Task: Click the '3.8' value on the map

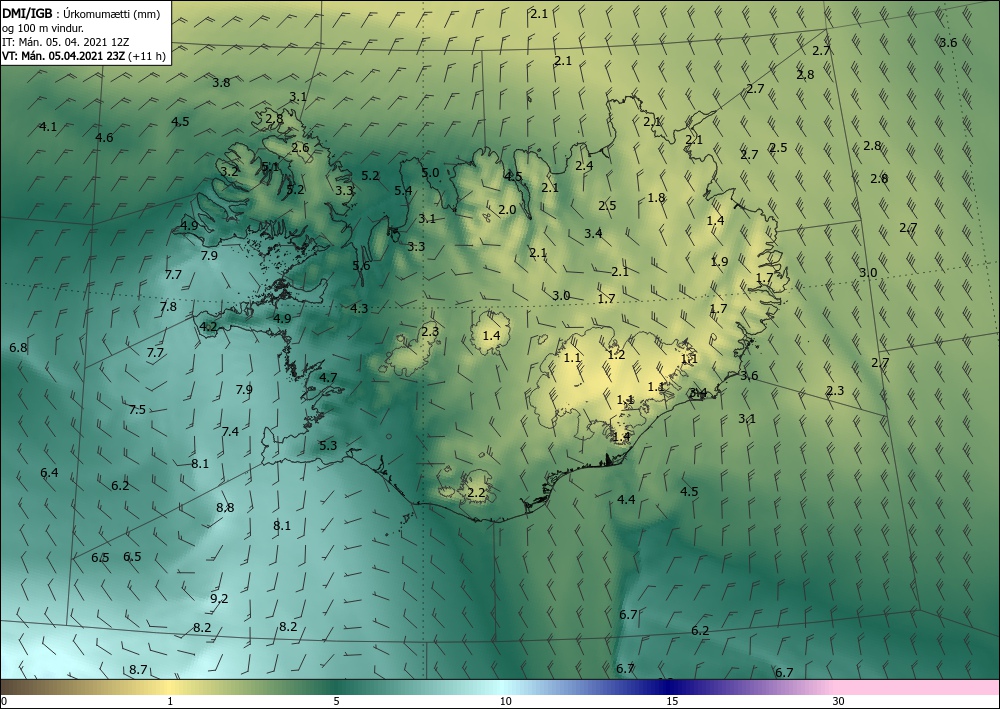Action: click(221, 82)
